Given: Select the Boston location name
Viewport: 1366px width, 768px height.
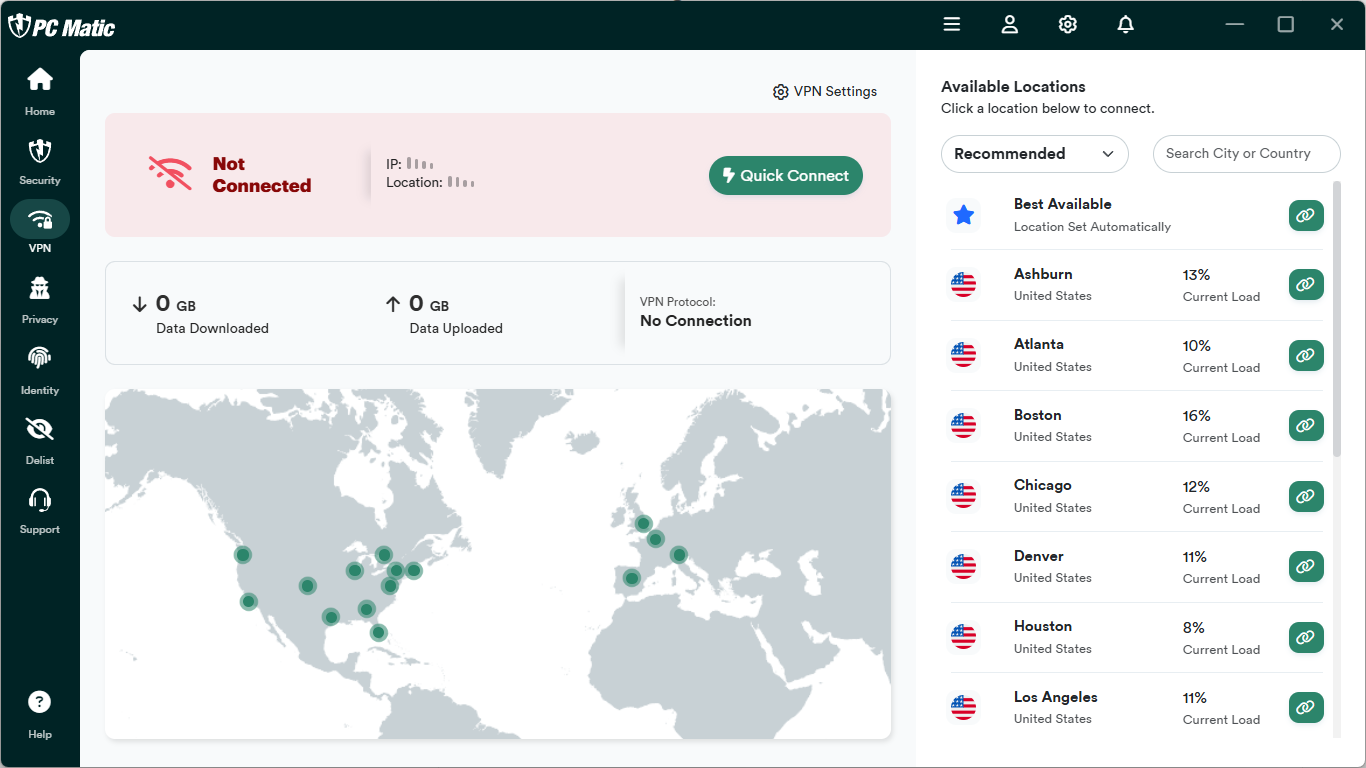Looking at the screenshot, I should click(1038, 415).
